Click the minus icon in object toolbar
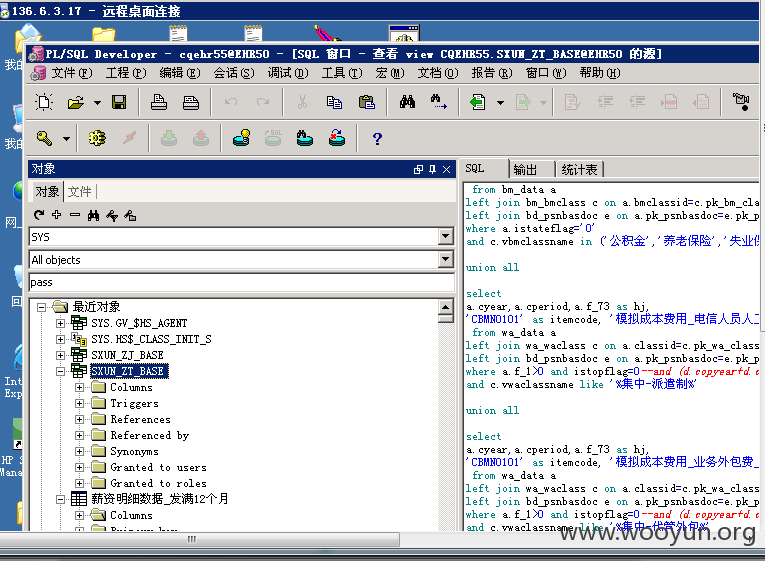The image size is (765, 561). (x=75, y=215)
